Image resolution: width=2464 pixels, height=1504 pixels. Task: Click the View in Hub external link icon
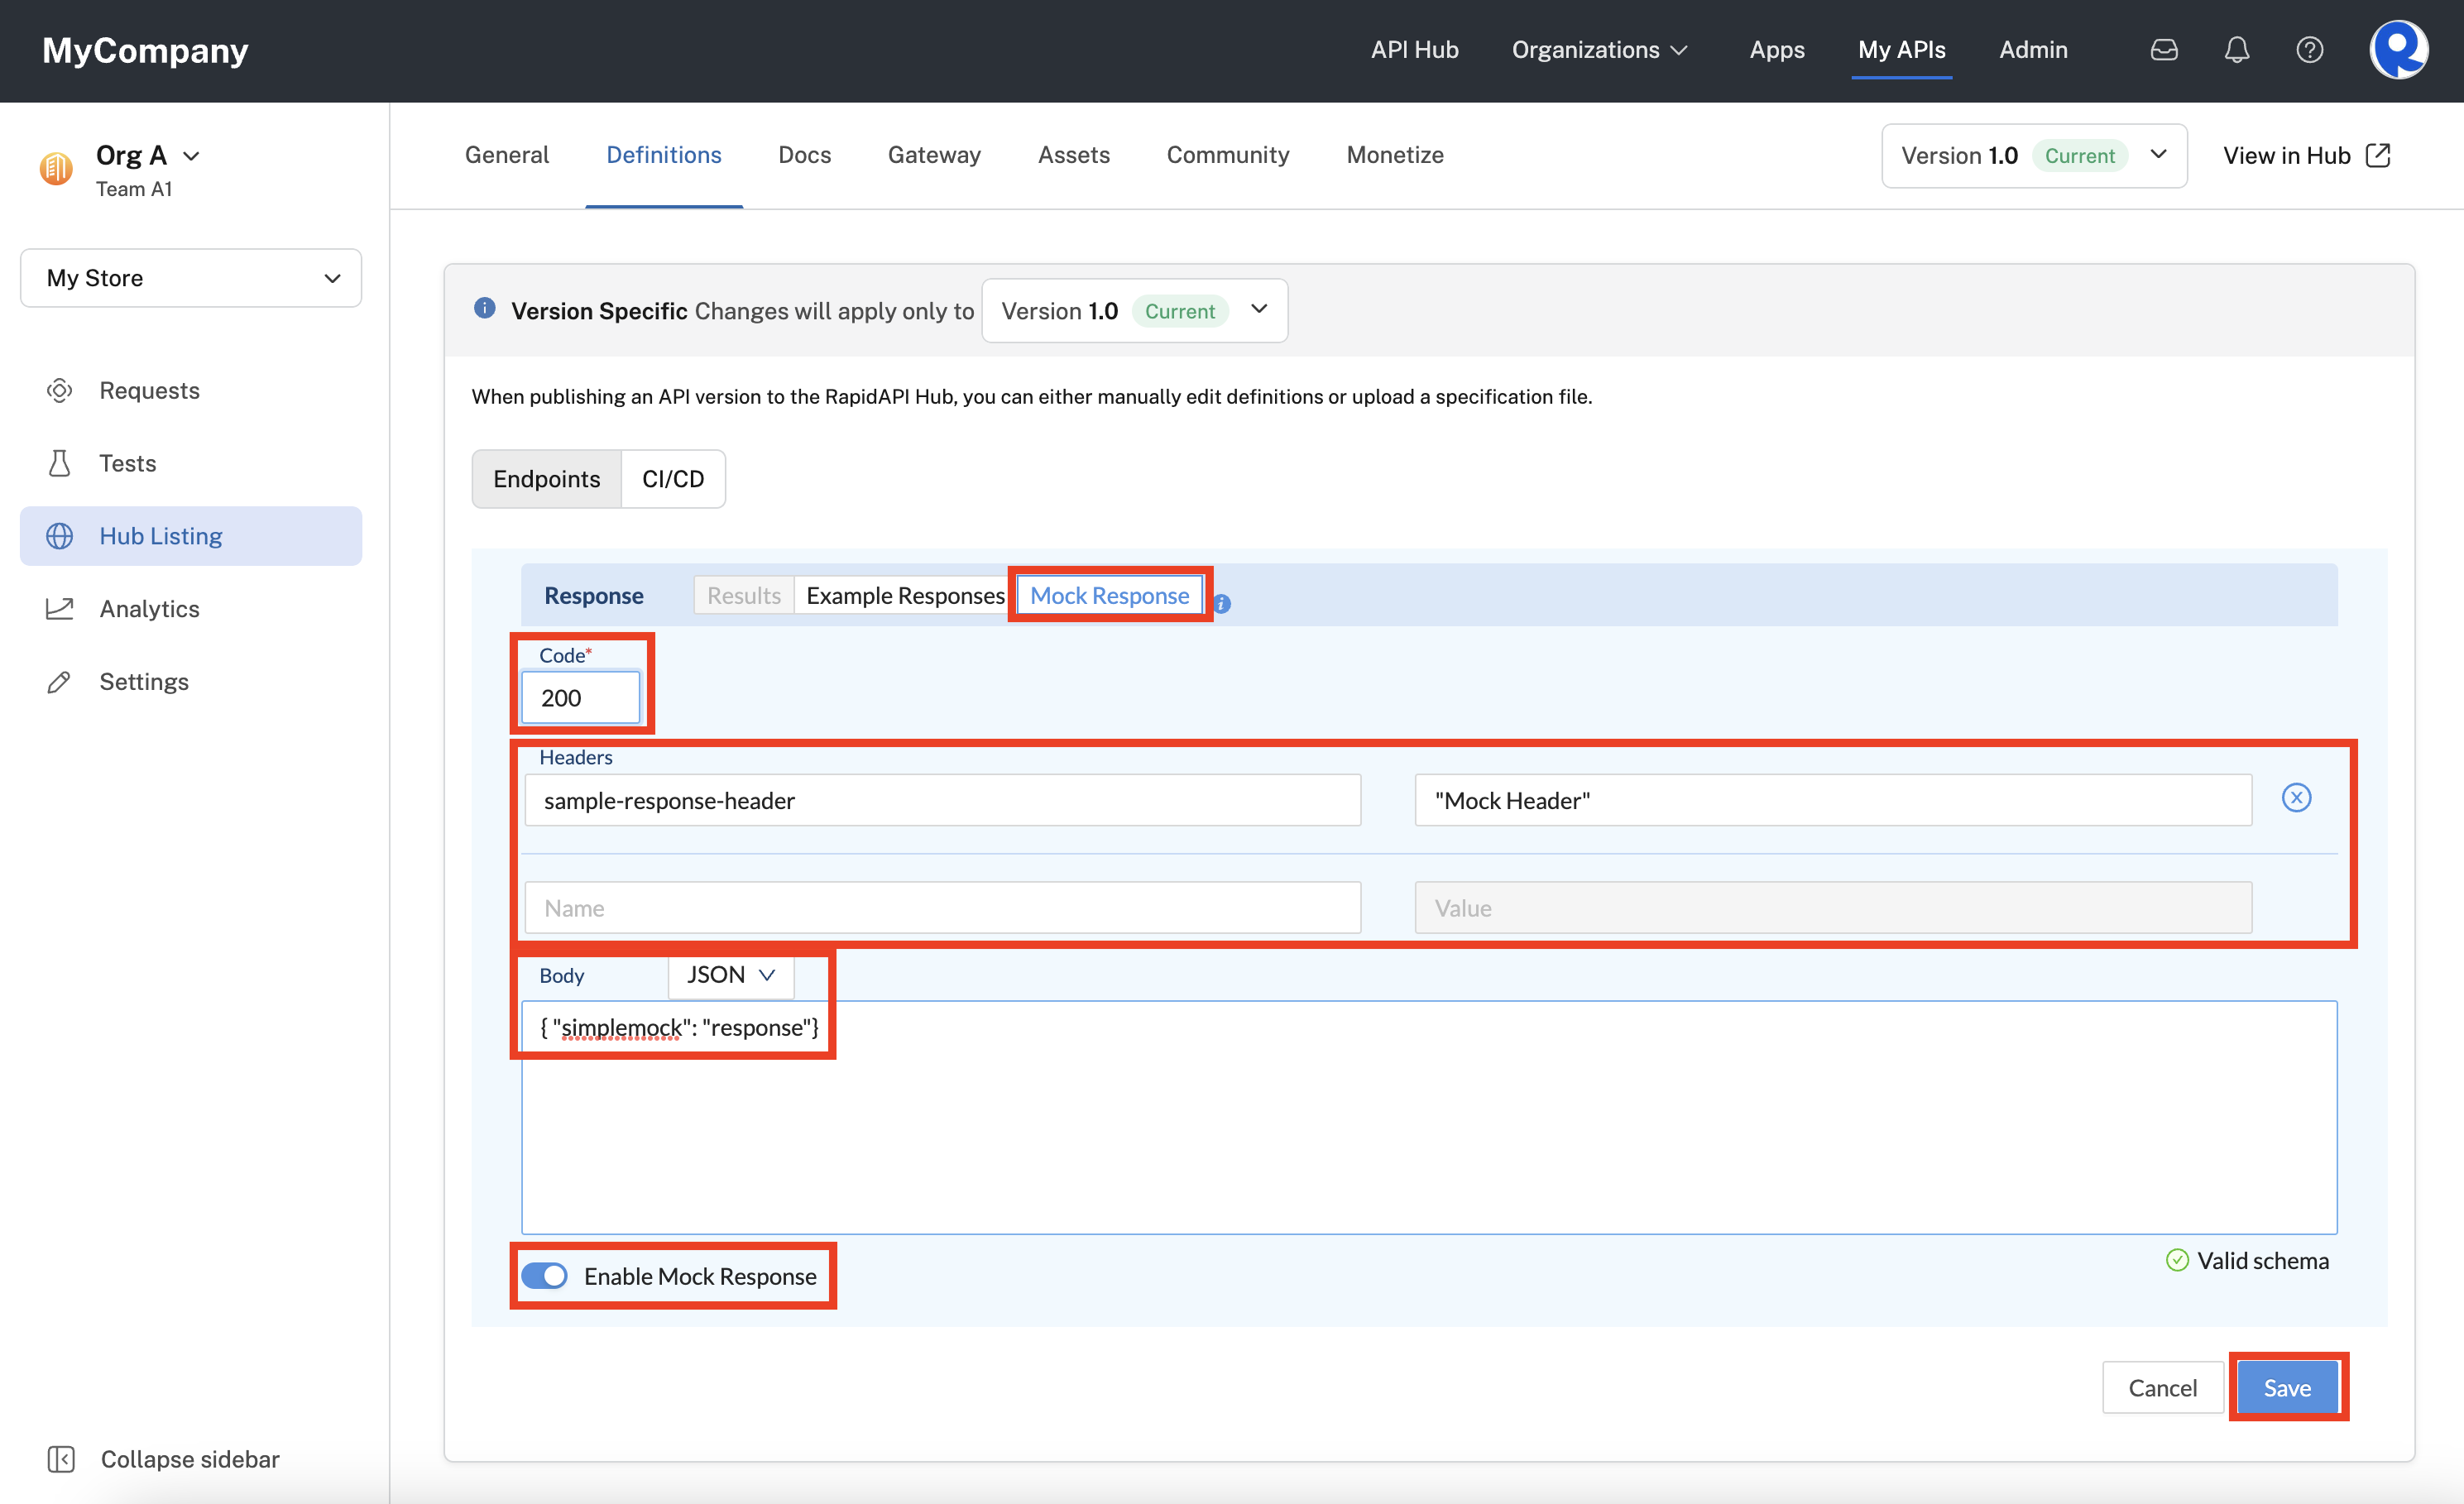pos(2378,155)
